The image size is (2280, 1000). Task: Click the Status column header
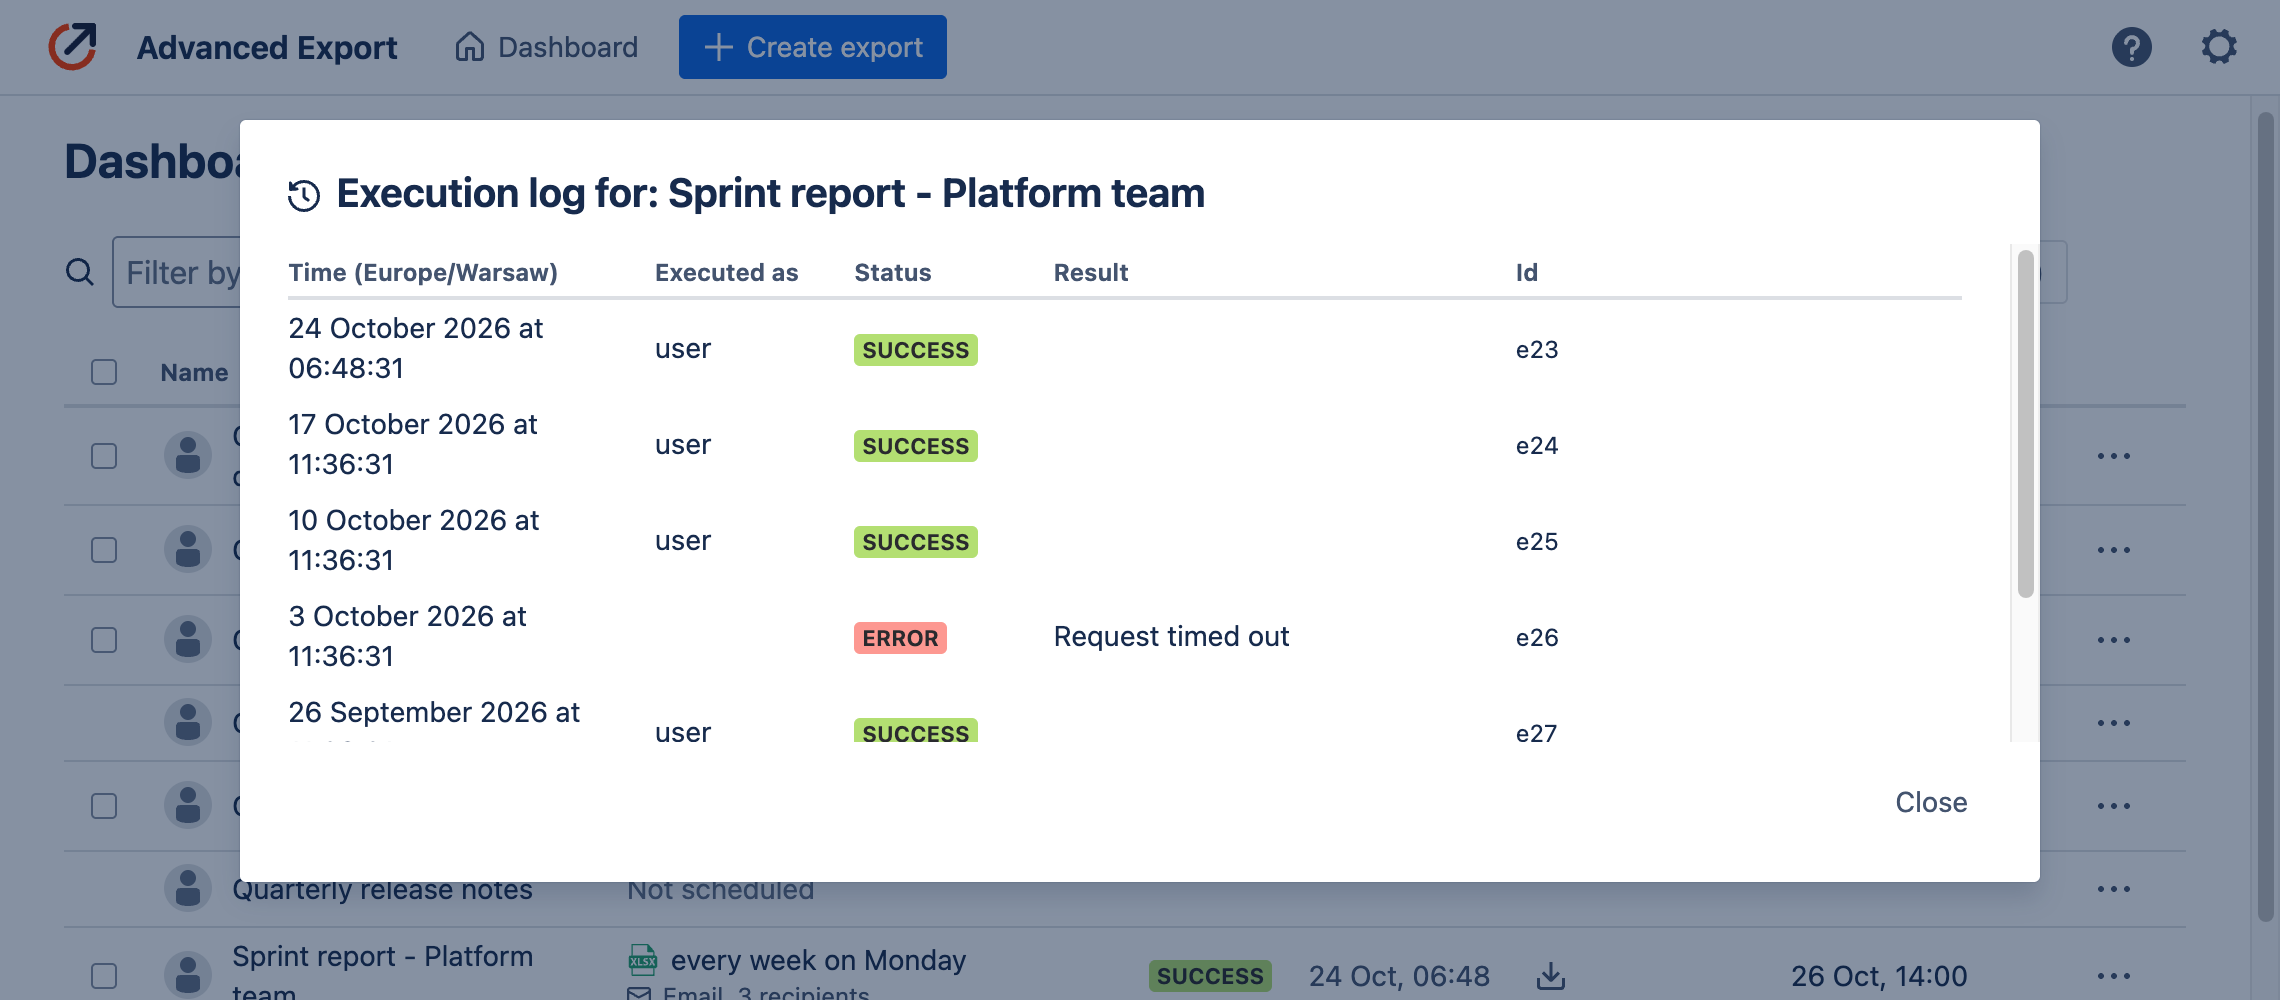click(x=892, y=272)
